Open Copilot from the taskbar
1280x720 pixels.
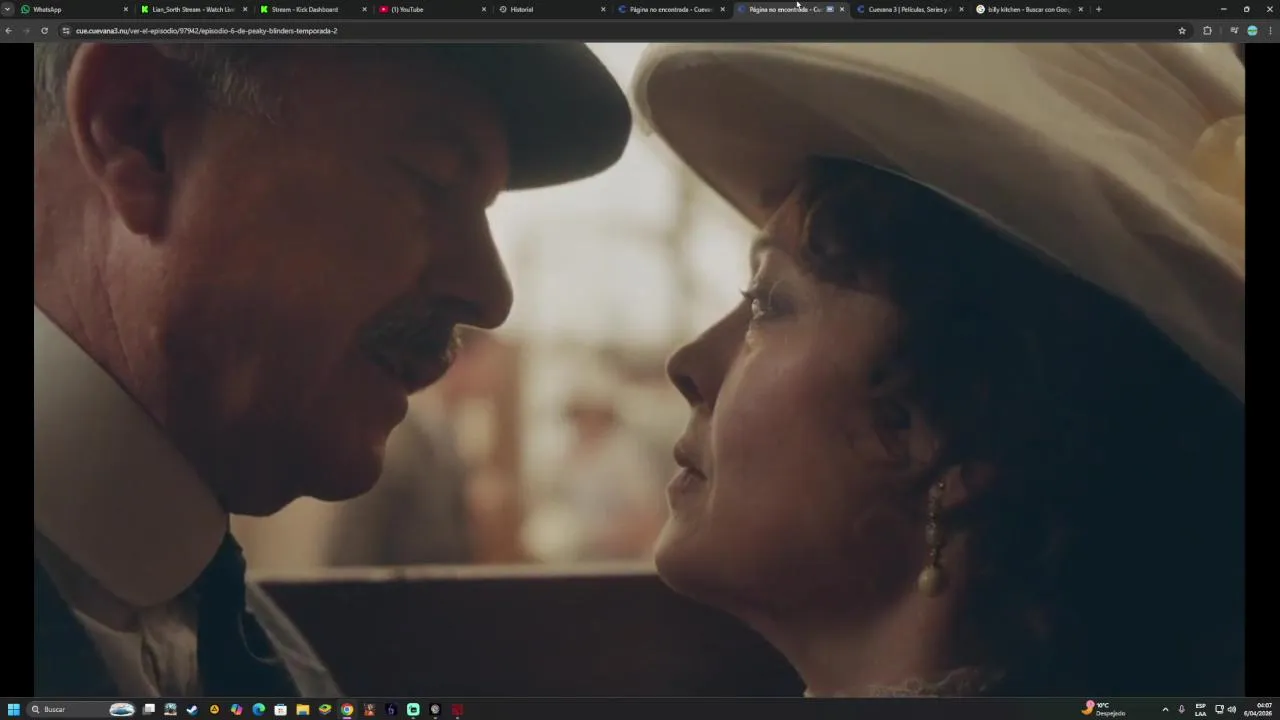tap(236, 709)
